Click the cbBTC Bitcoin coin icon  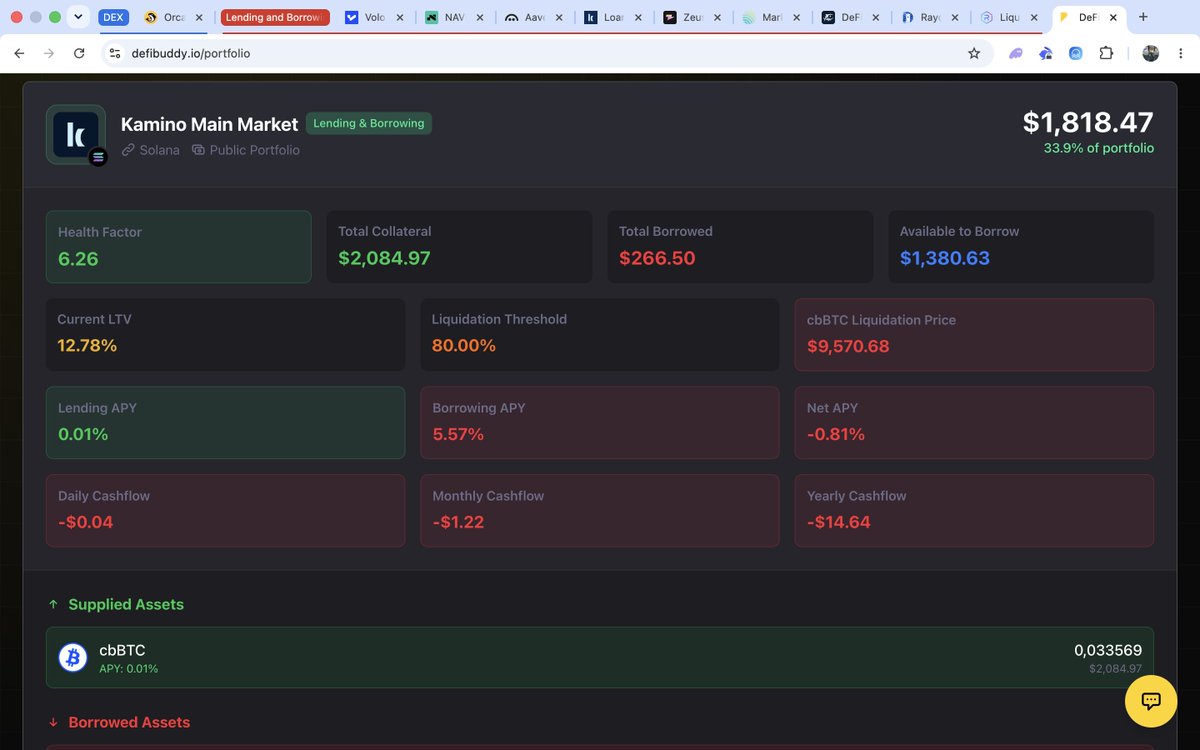(73, 657)
